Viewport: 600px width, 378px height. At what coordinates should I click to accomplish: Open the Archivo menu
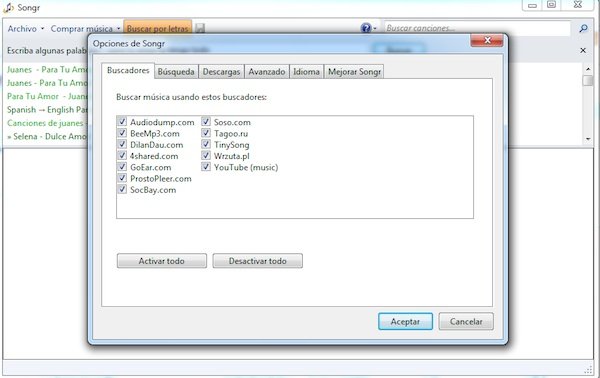26,29
